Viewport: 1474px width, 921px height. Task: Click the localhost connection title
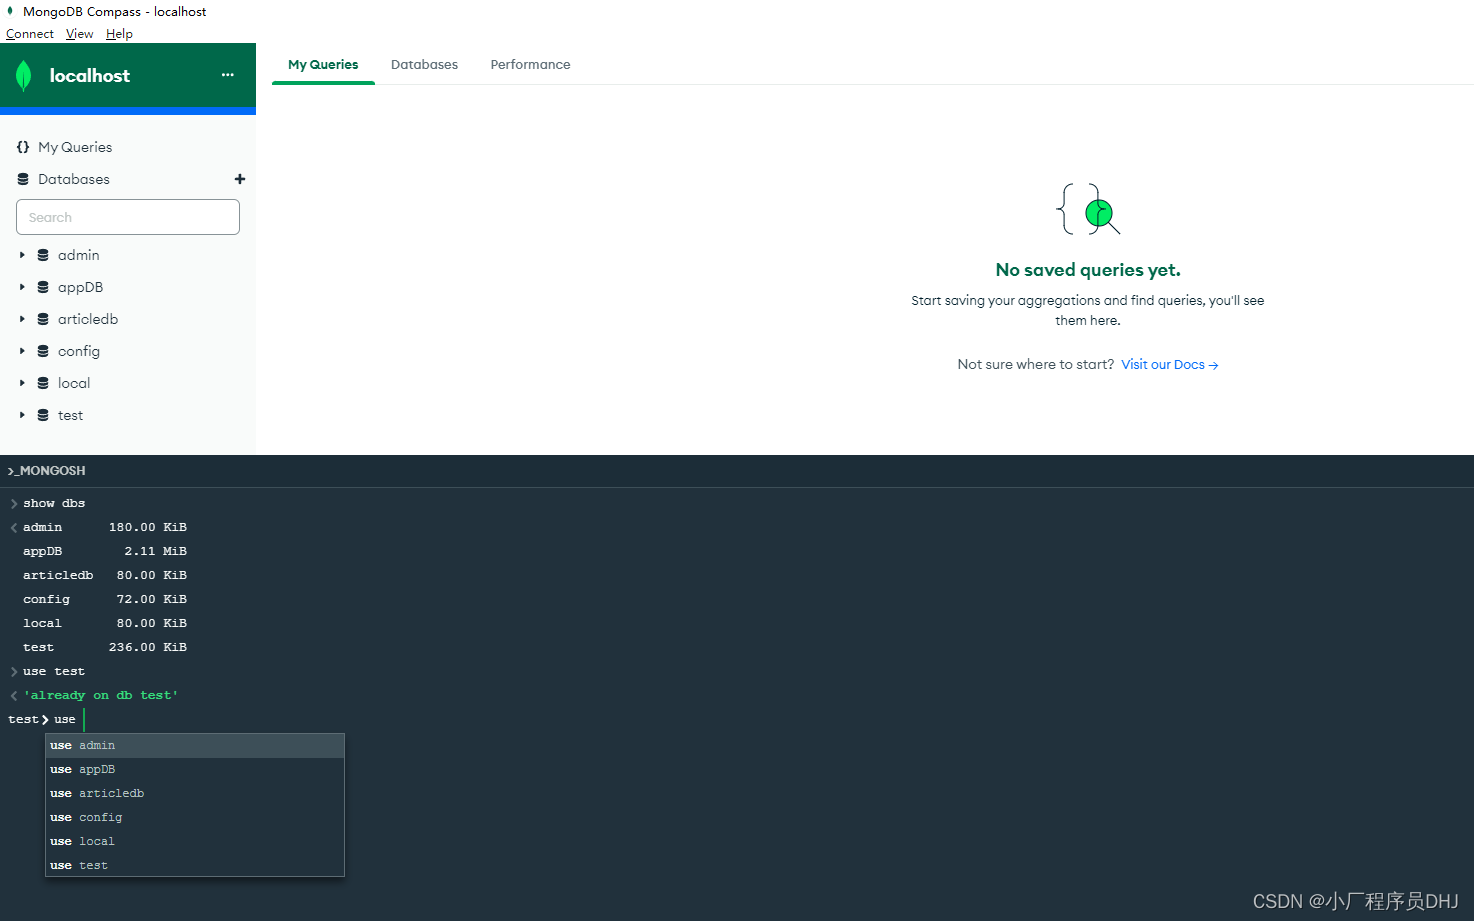point(90,76)
